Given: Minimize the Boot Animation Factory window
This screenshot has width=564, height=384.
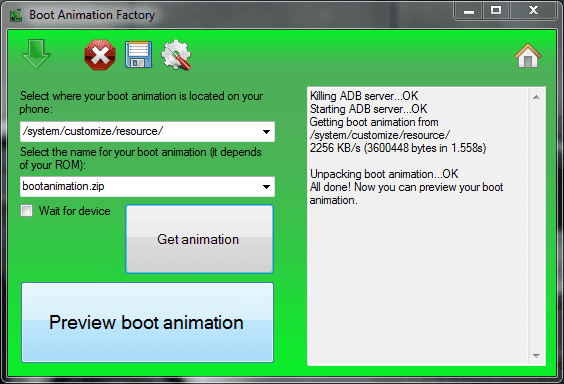Looking at the screenshot, I should 469,12.
